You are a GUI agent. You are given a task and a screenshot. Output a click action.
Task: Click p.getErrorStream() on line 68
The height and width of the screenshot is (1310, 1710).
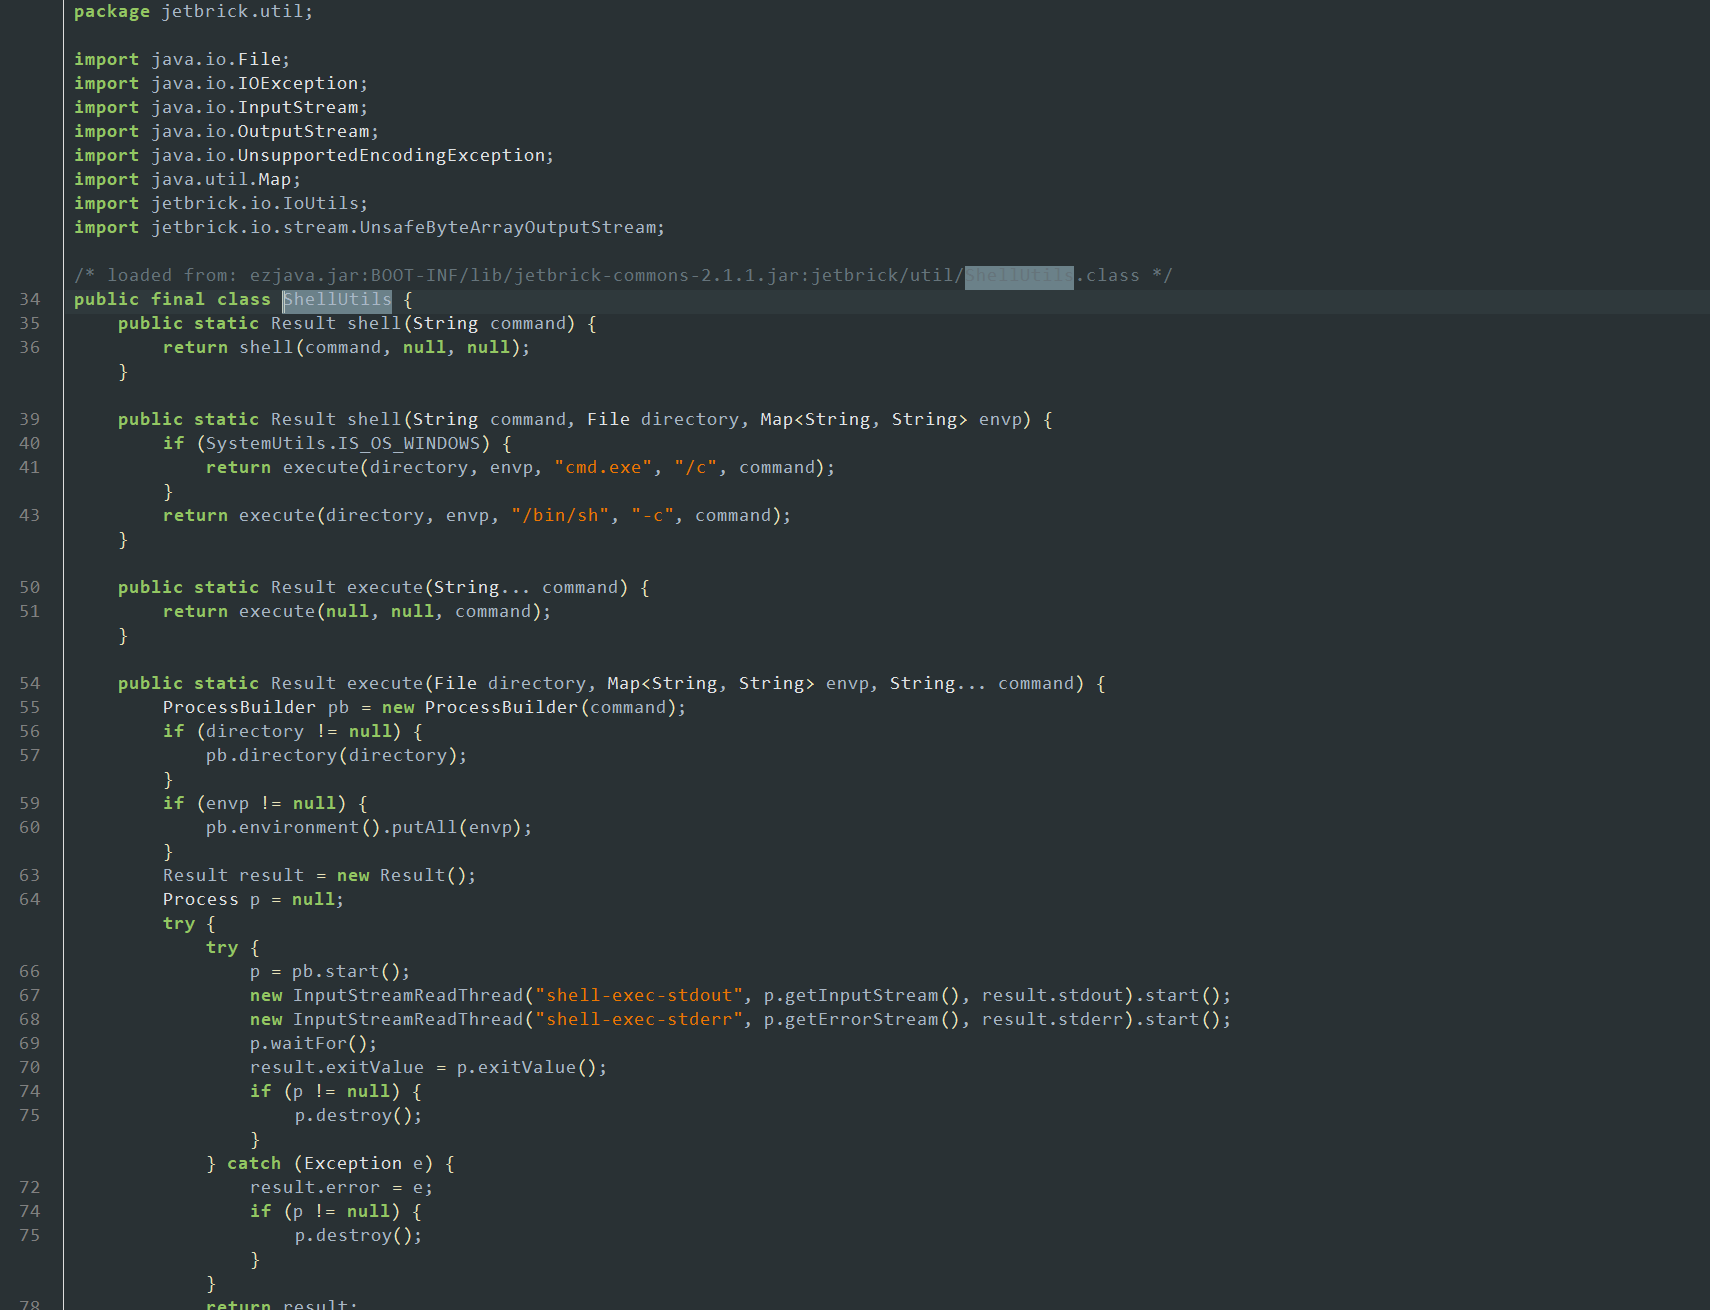tap(861, 1019)
